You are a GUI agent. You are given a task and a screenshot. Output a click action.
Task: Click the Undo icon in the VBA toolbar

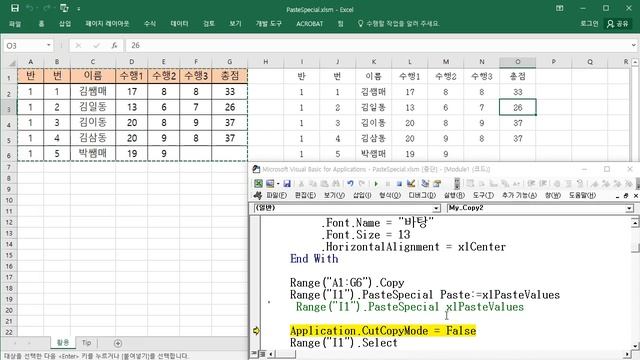(350, 184)
